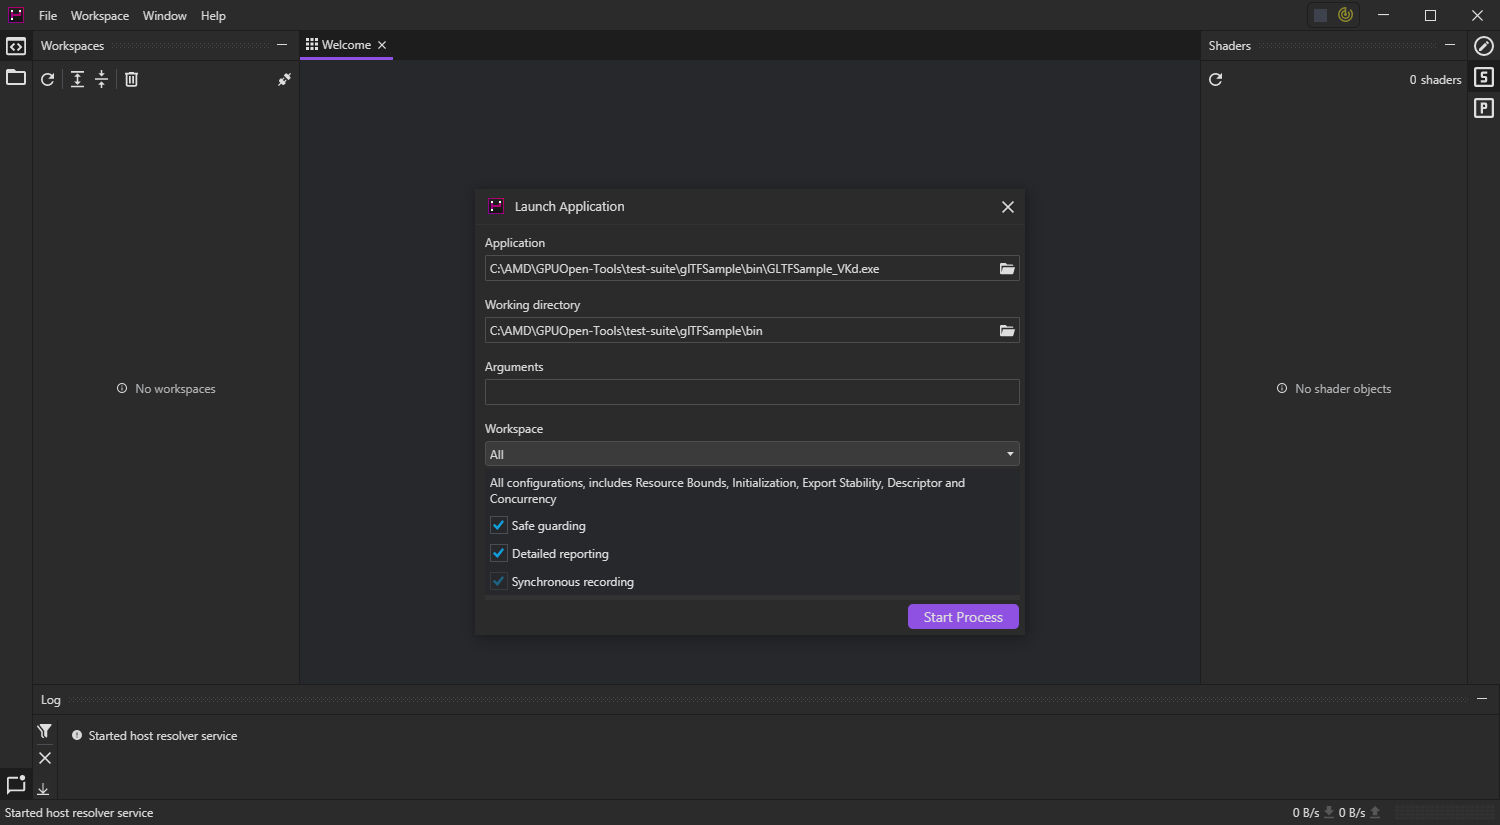Select the Workspaces panel icon in sidebar

[15, 46]
